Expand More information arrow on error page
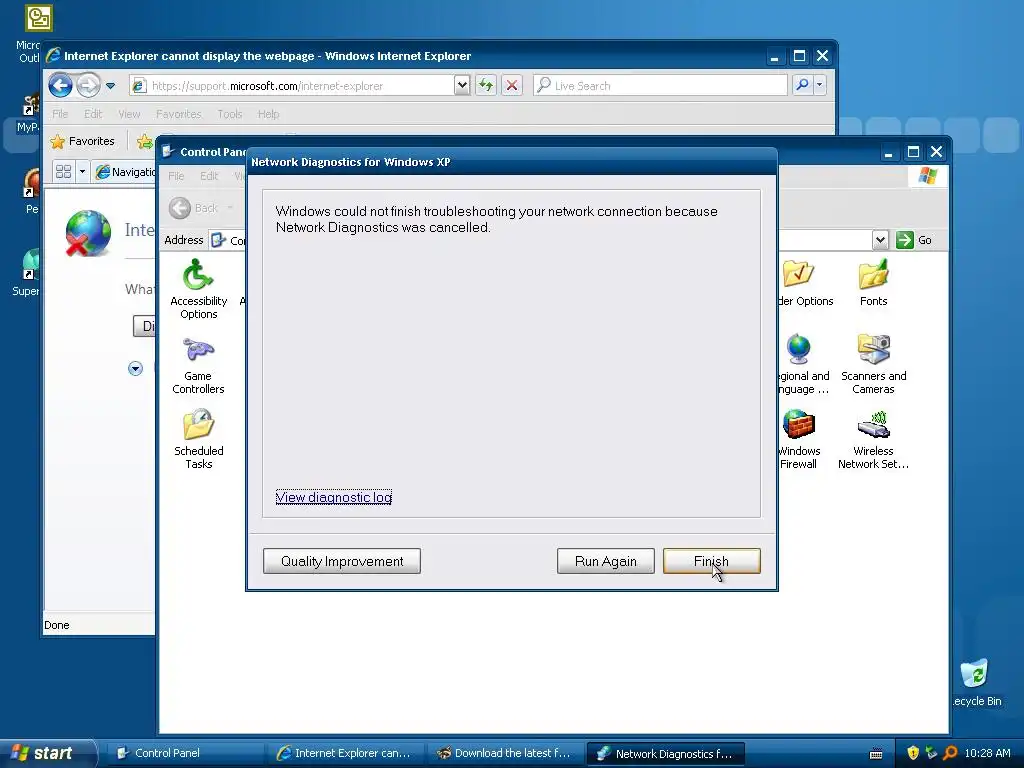The height and width of the screenshot is (768, 1024). (x=135, y=368)
